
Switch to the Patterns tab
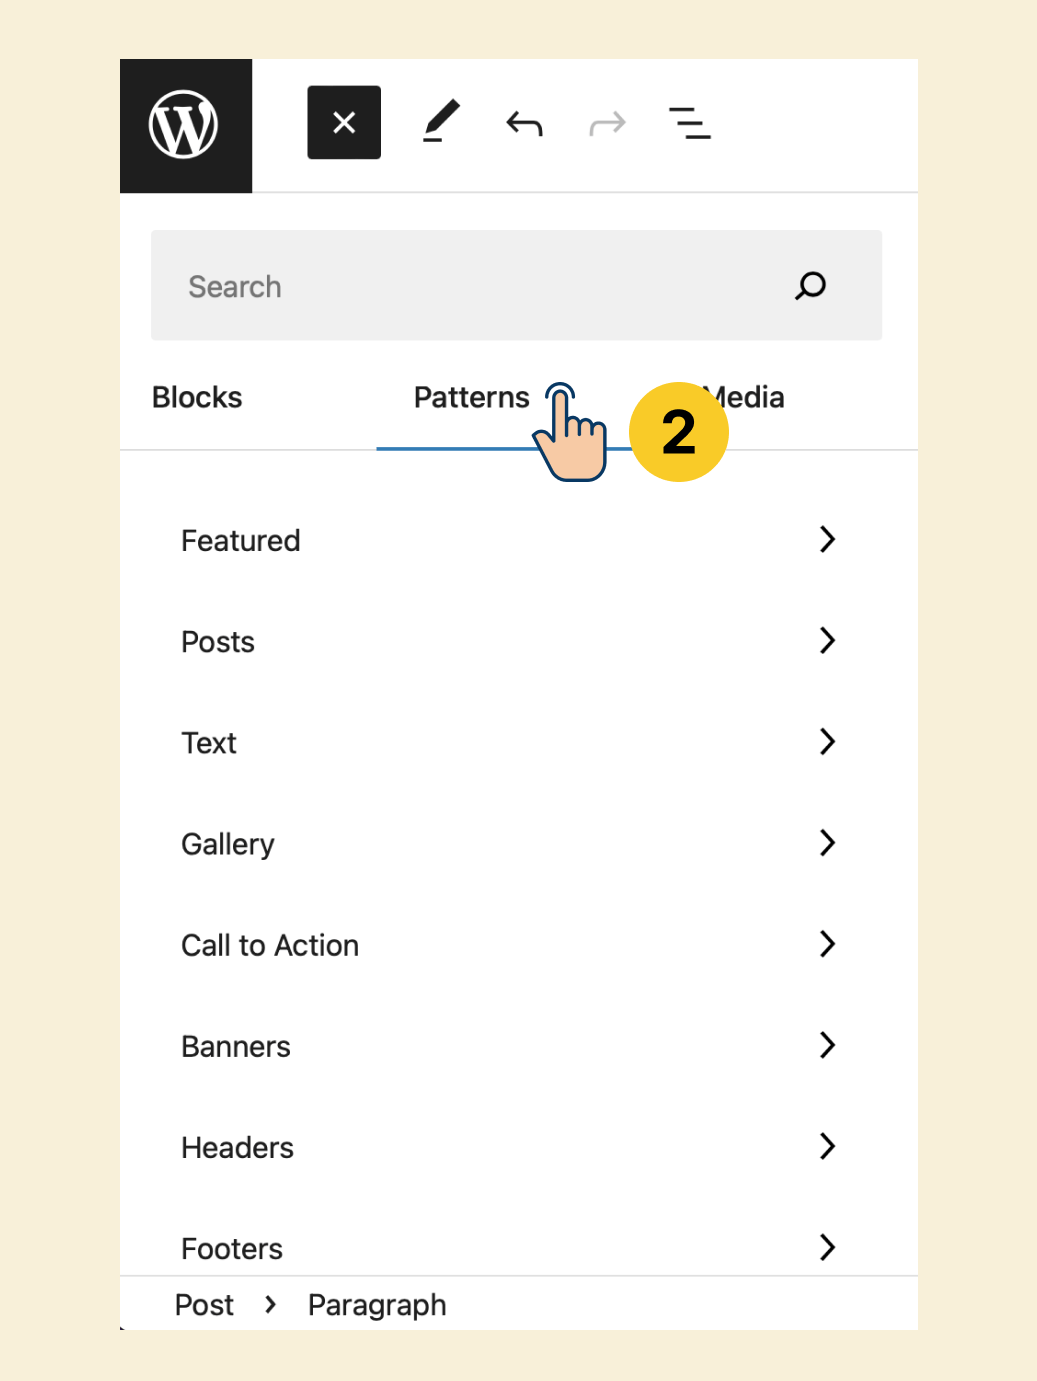[472, 398]
